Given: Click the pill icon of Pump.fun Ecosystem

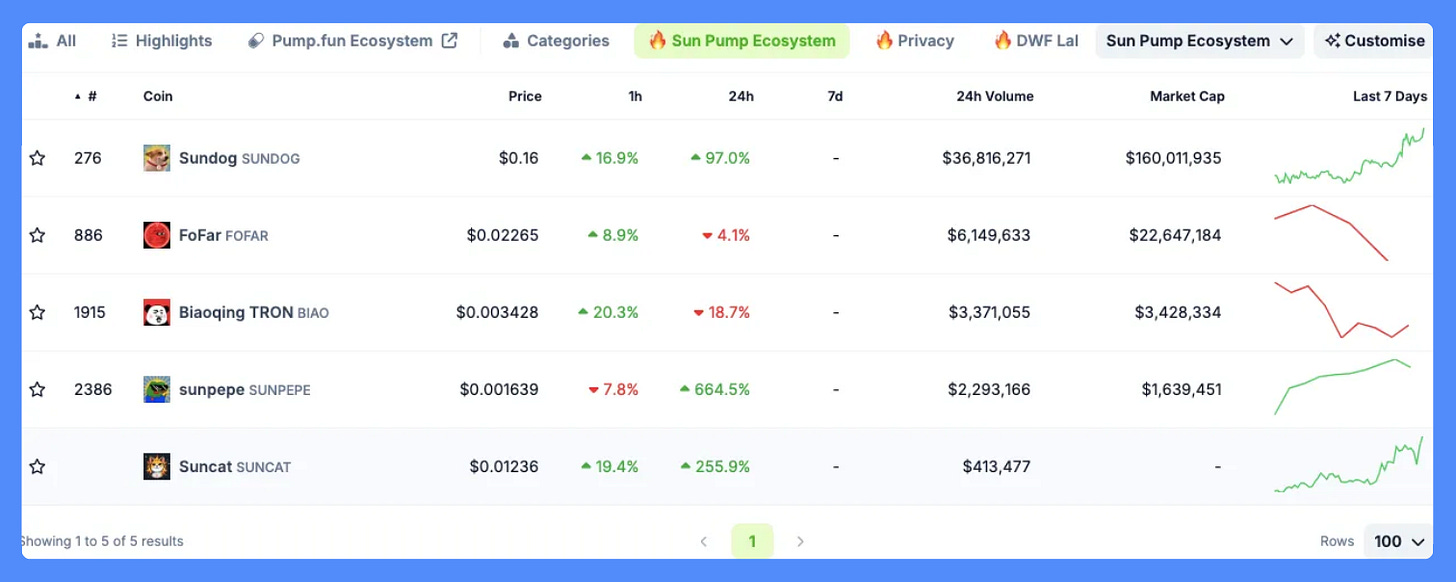Looking at the screenshot, I should [255, 41].
